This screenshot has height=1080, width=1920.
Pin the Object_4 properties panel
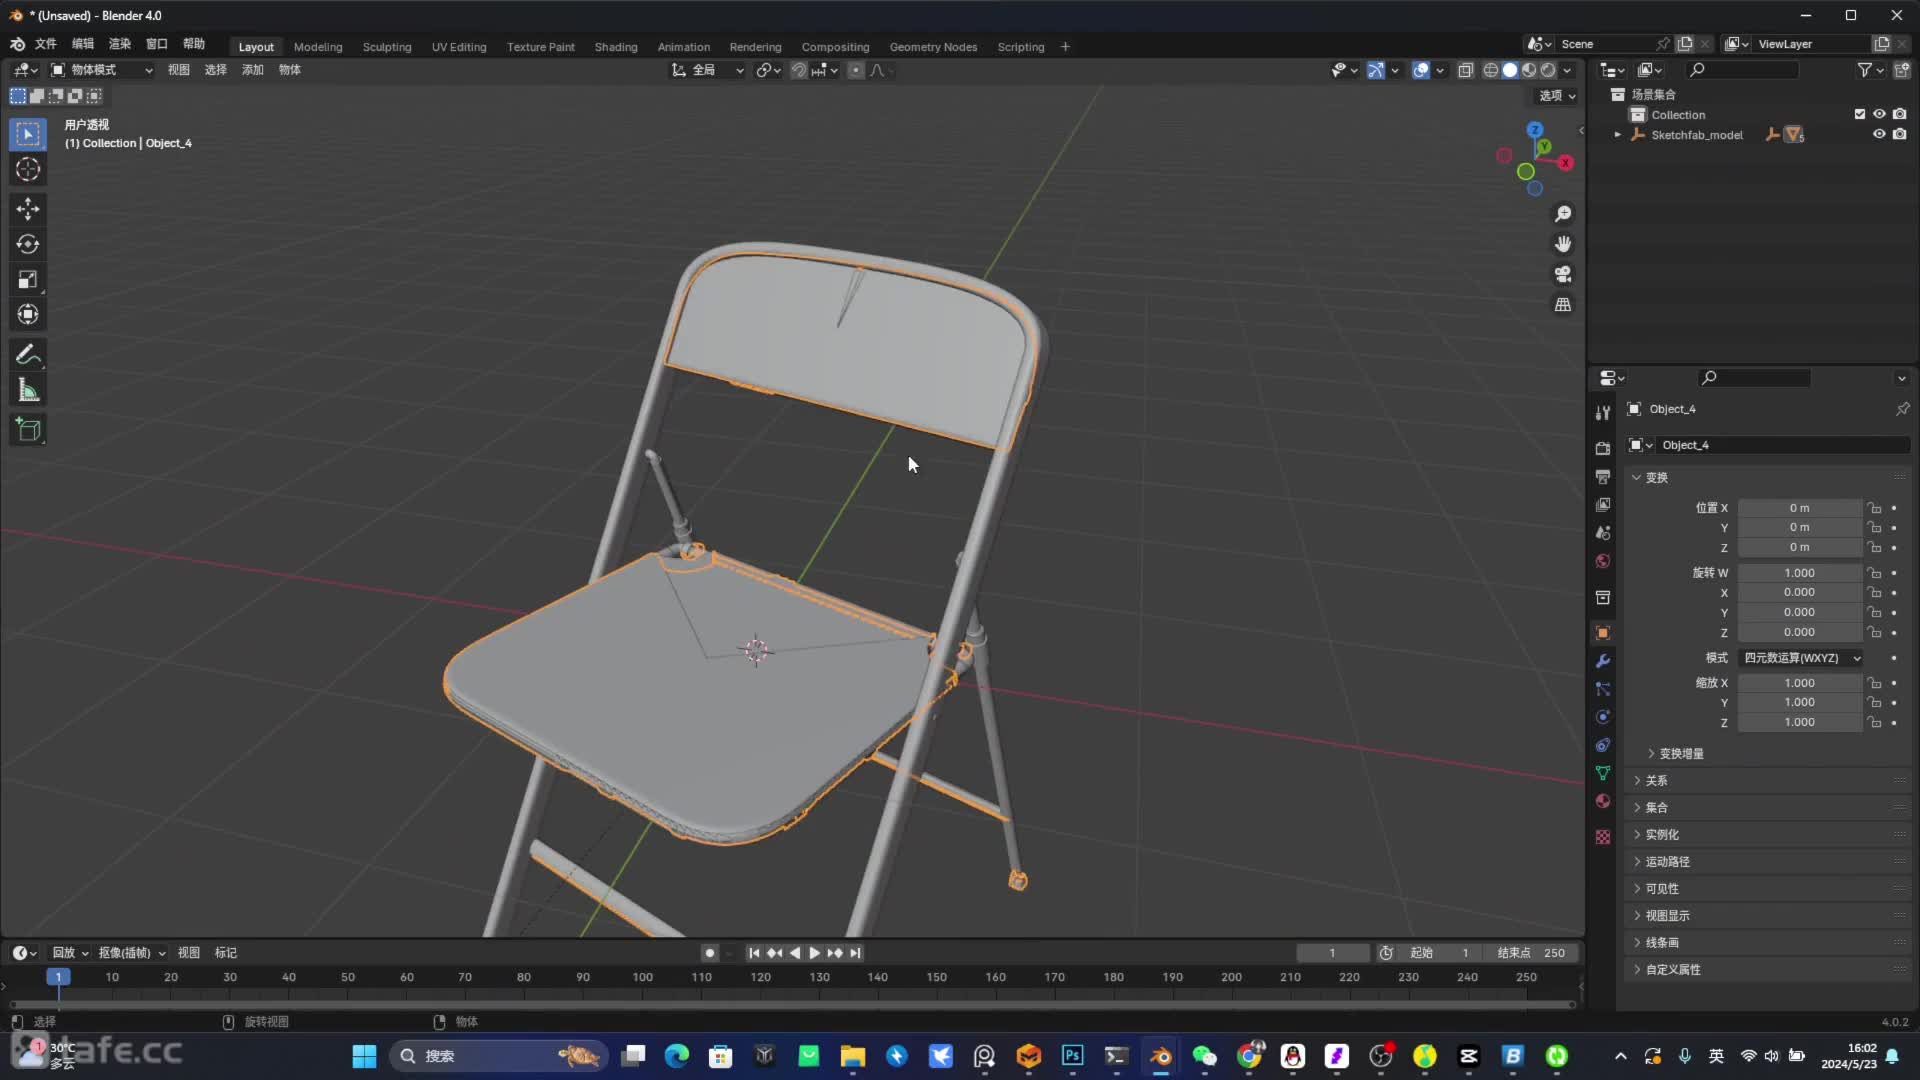coord(1902,409)
